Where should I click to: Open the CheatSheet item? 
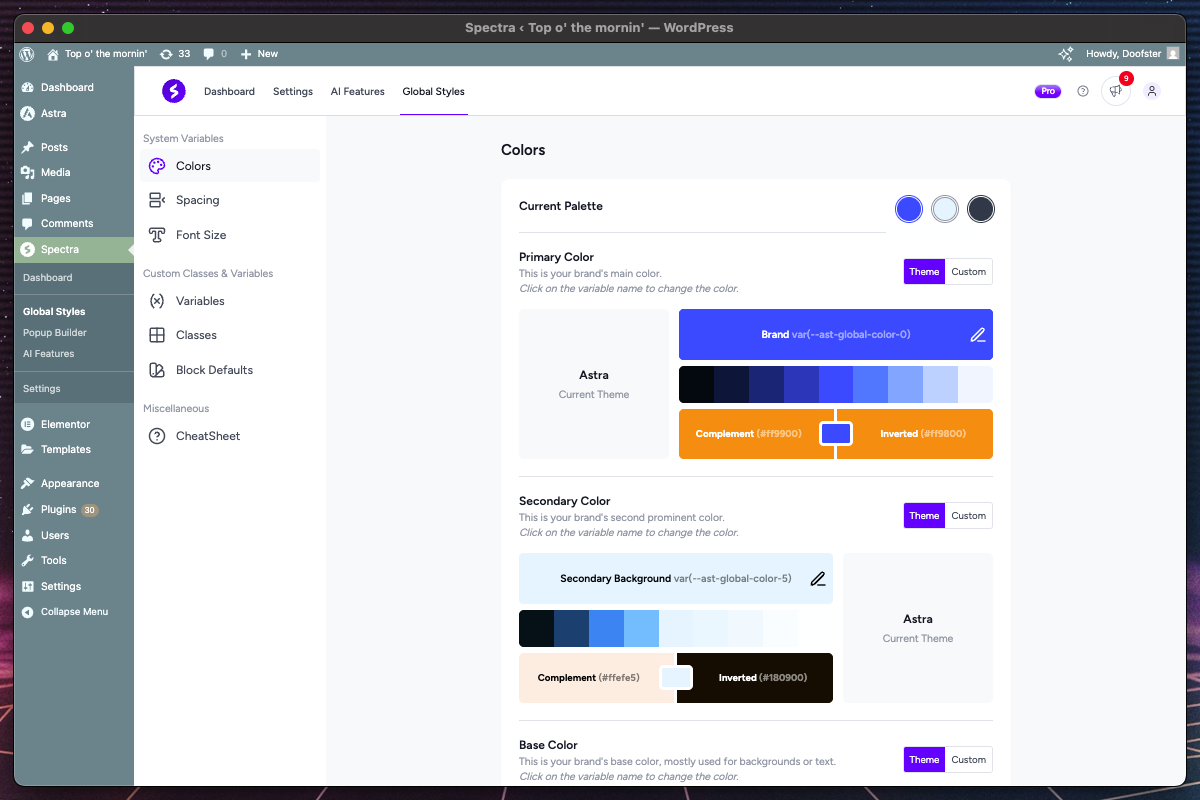click(x=207, y=436)
